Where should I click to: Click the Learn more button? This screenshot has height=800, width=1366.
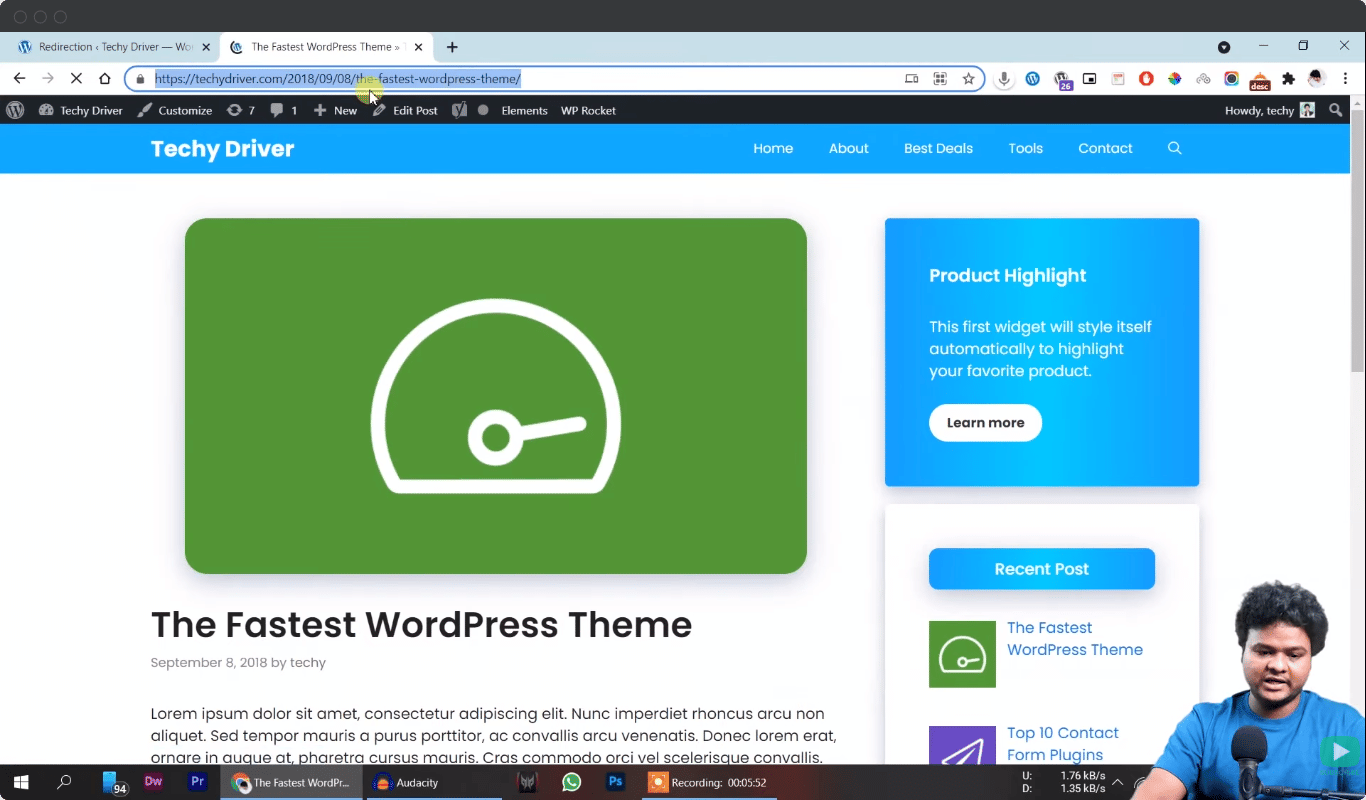[x=985, y=423]
